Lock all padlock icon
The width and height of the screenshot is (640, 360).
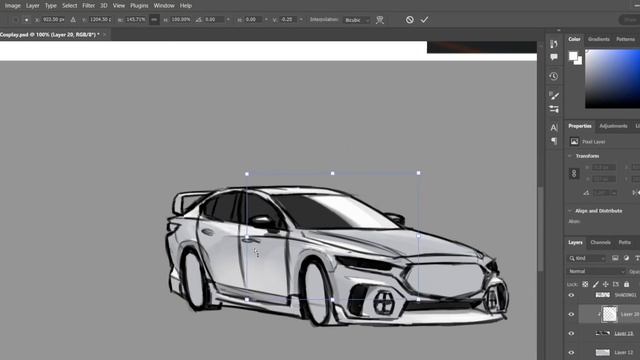pos(627,284)
